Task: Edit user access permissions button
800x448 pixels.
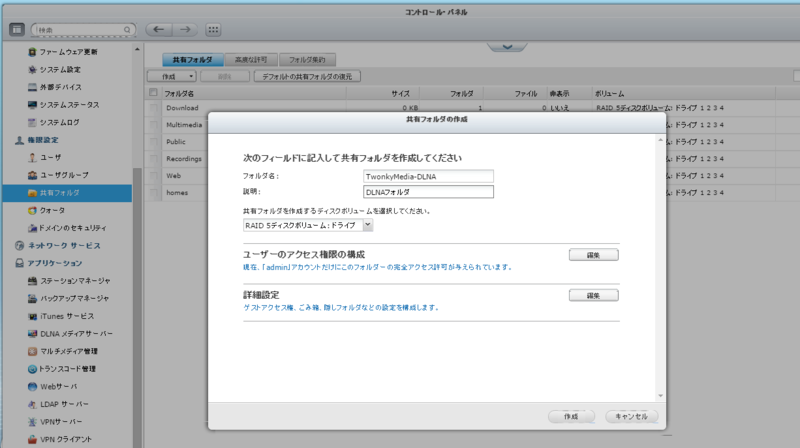Action: pyautogui.click(x=593, y=255)
